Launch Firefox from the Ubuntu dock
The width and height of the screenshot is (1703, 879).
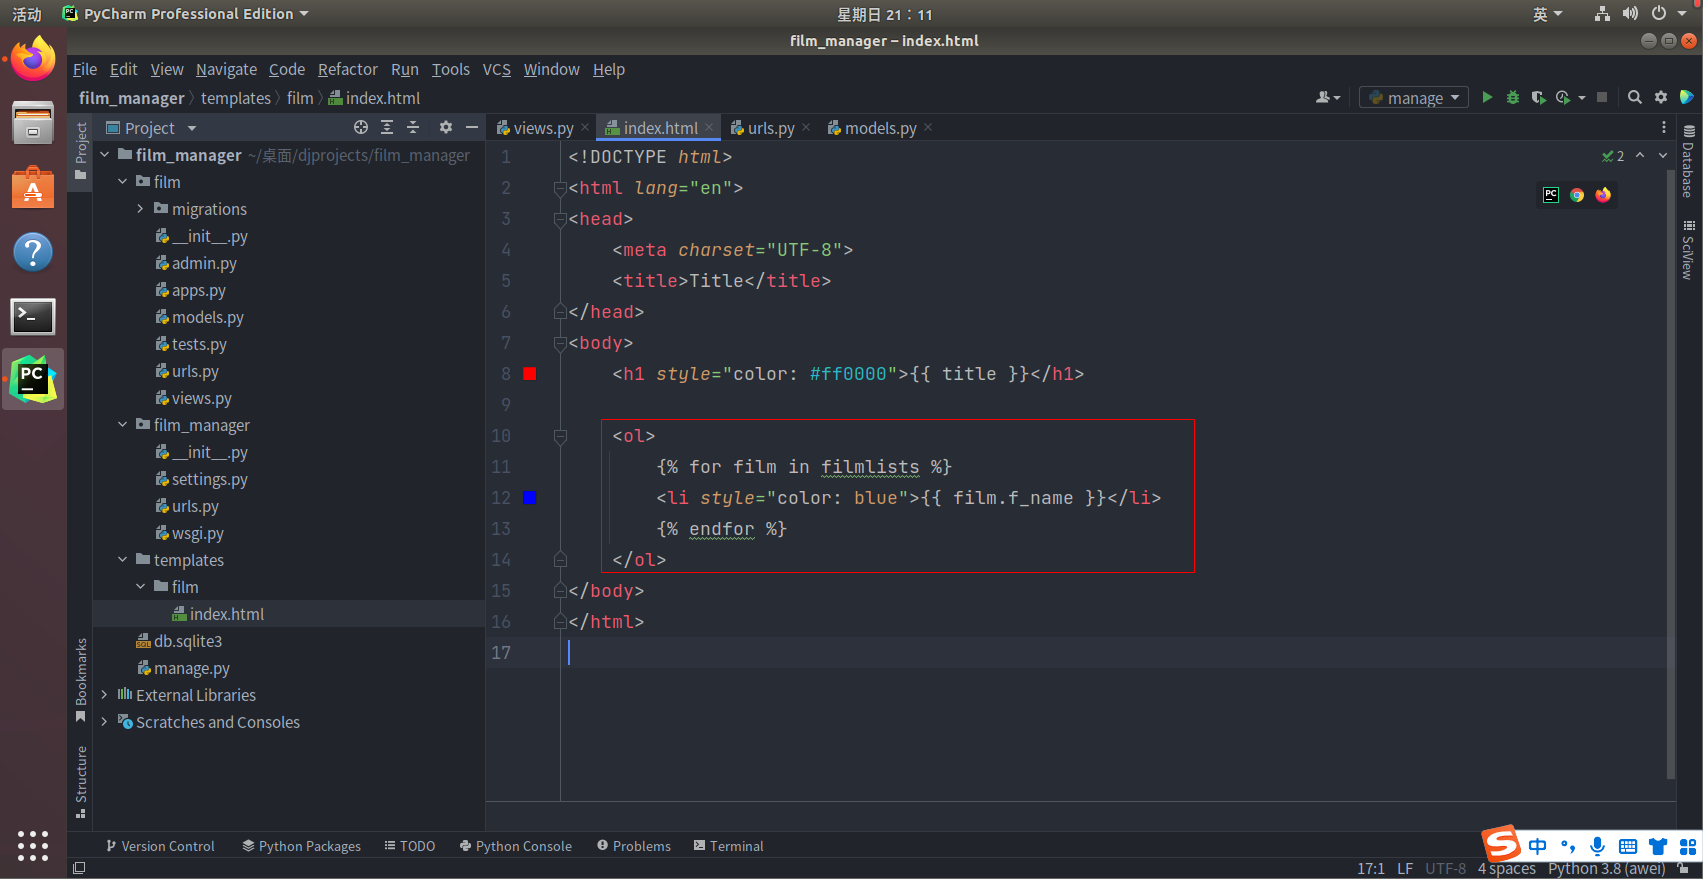tap(33, 59)
